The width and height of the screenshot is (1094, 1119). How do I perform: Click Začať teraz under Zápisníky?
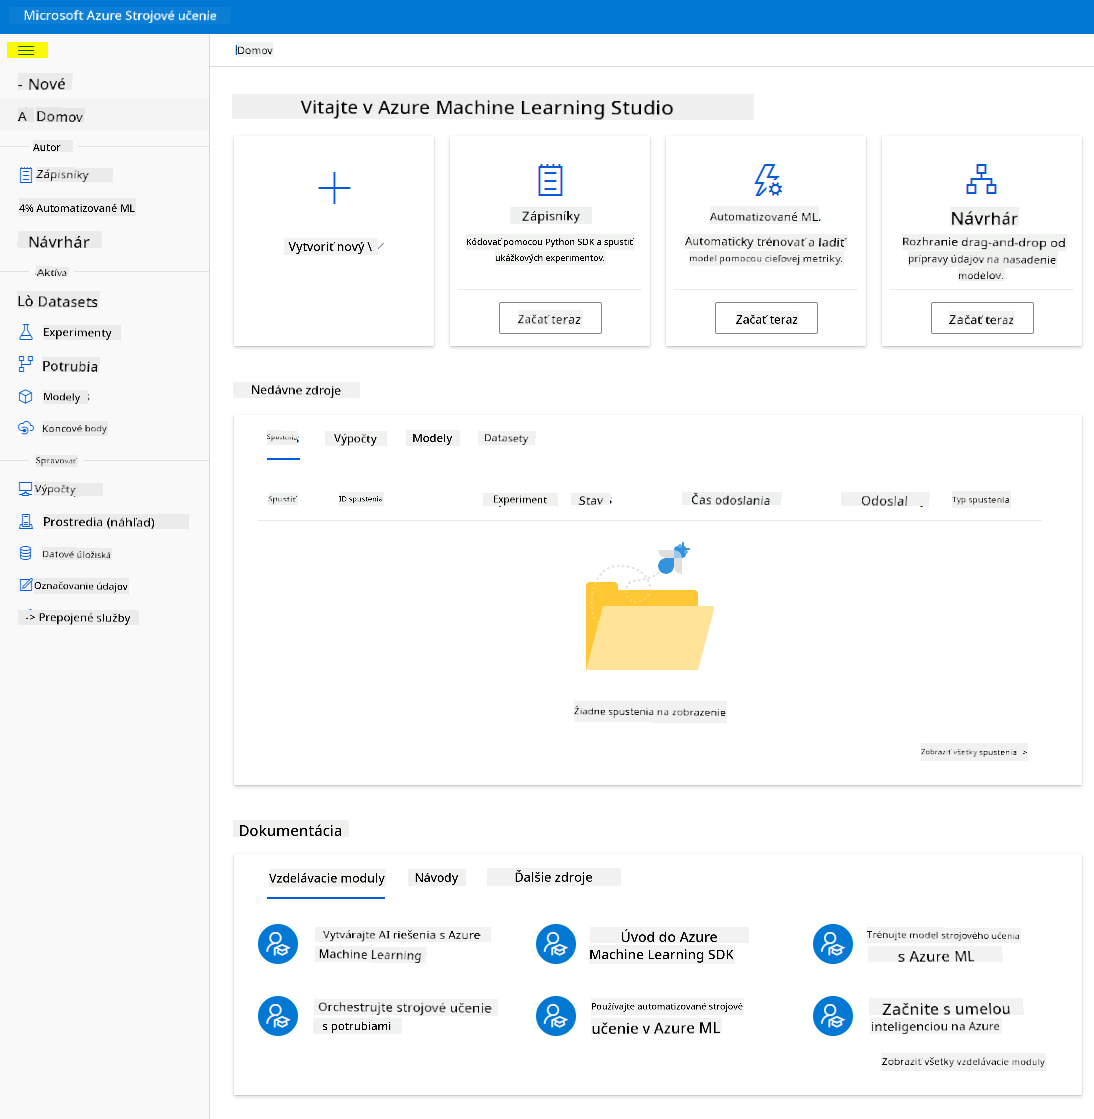550,318
